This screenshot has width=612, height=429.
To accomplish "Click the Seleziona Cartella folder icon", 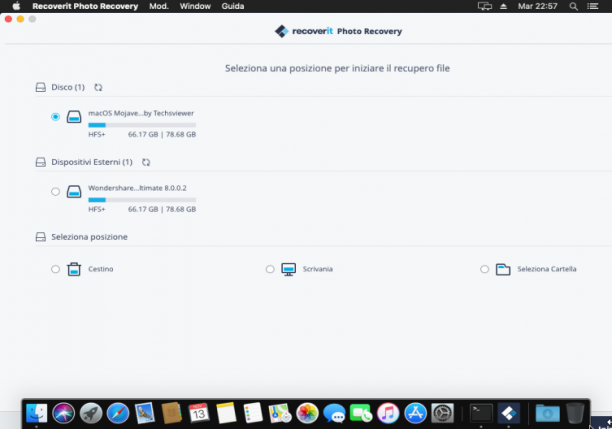I will click(503, 269).
